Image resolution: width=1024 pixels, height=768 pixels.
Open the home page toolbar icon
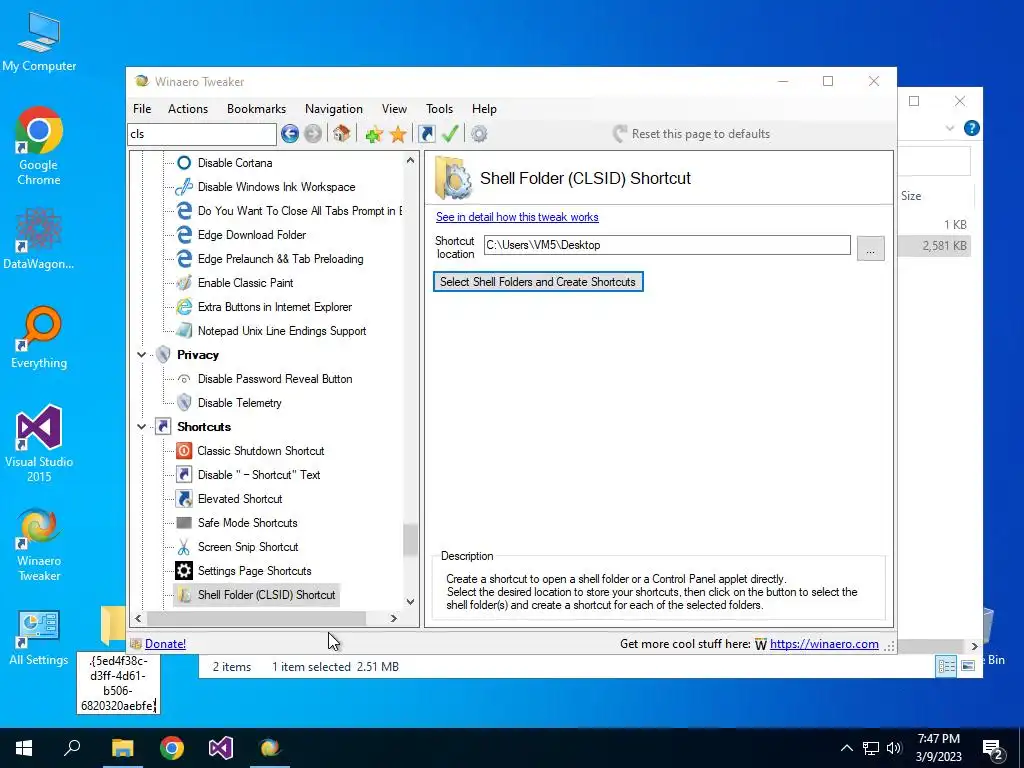coord(342,134)
